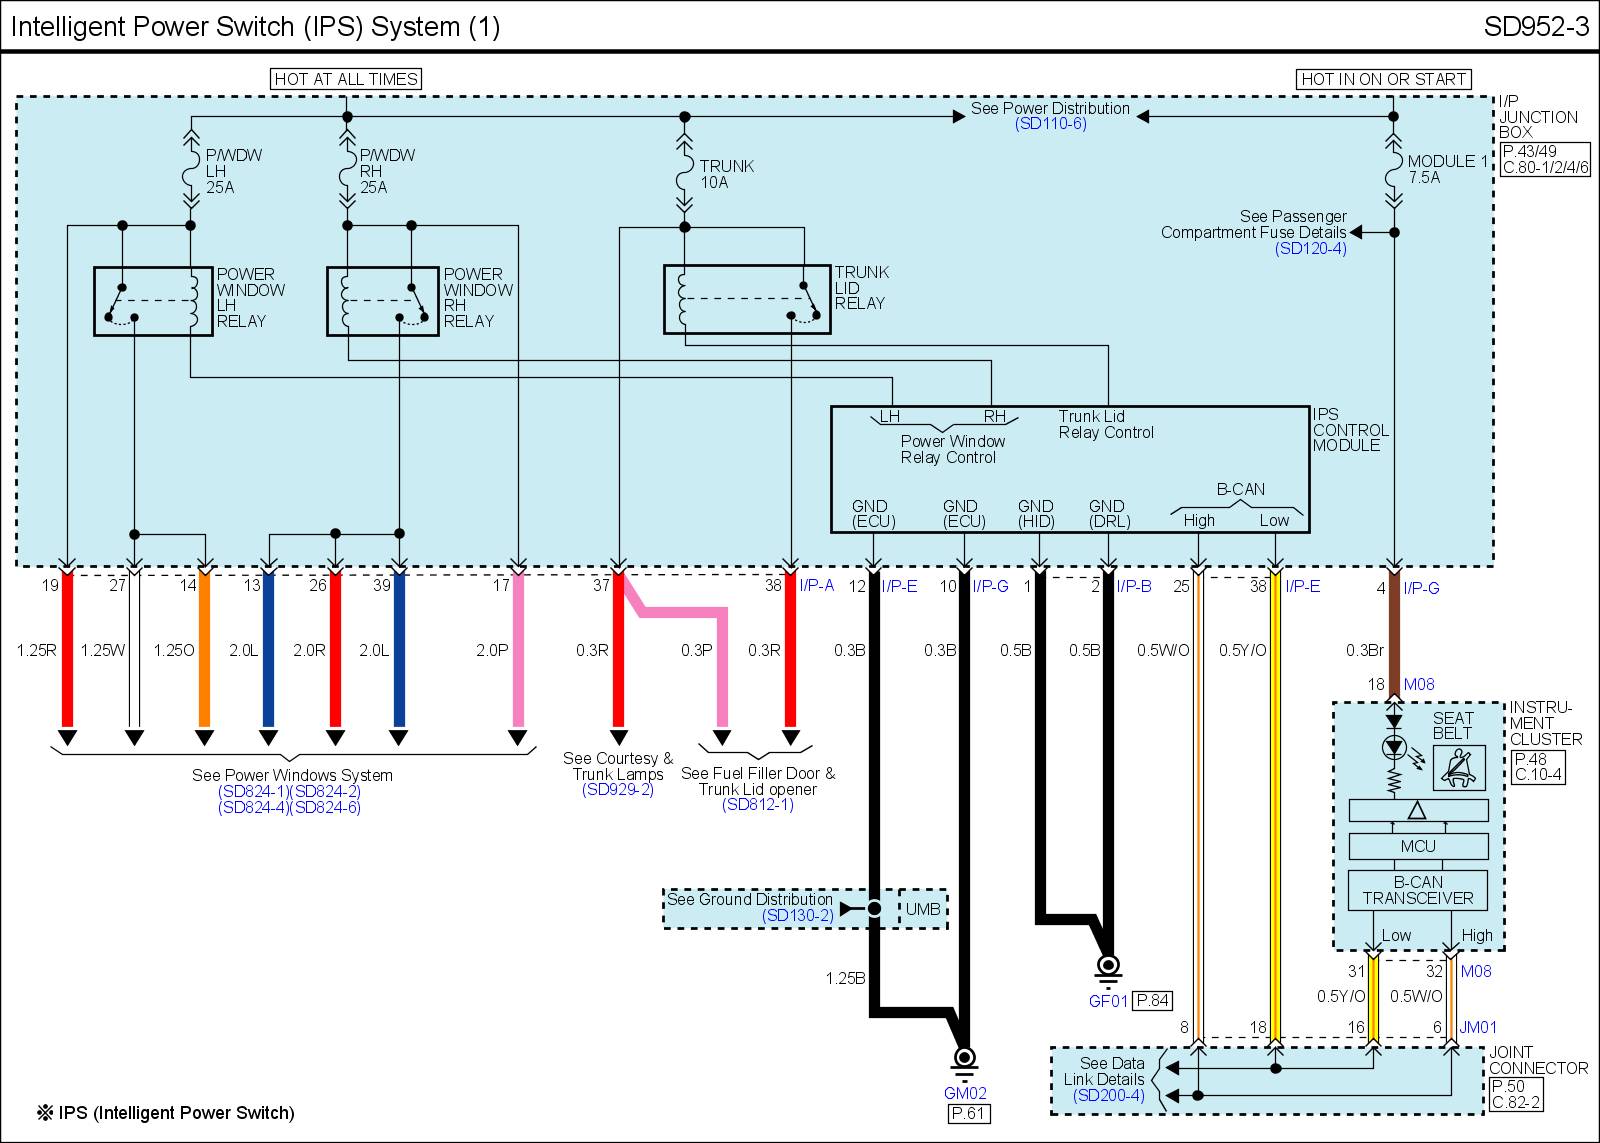Click the amplifier triangle block in cluster
The image size is (1600, 1143).
[1418, 810]
